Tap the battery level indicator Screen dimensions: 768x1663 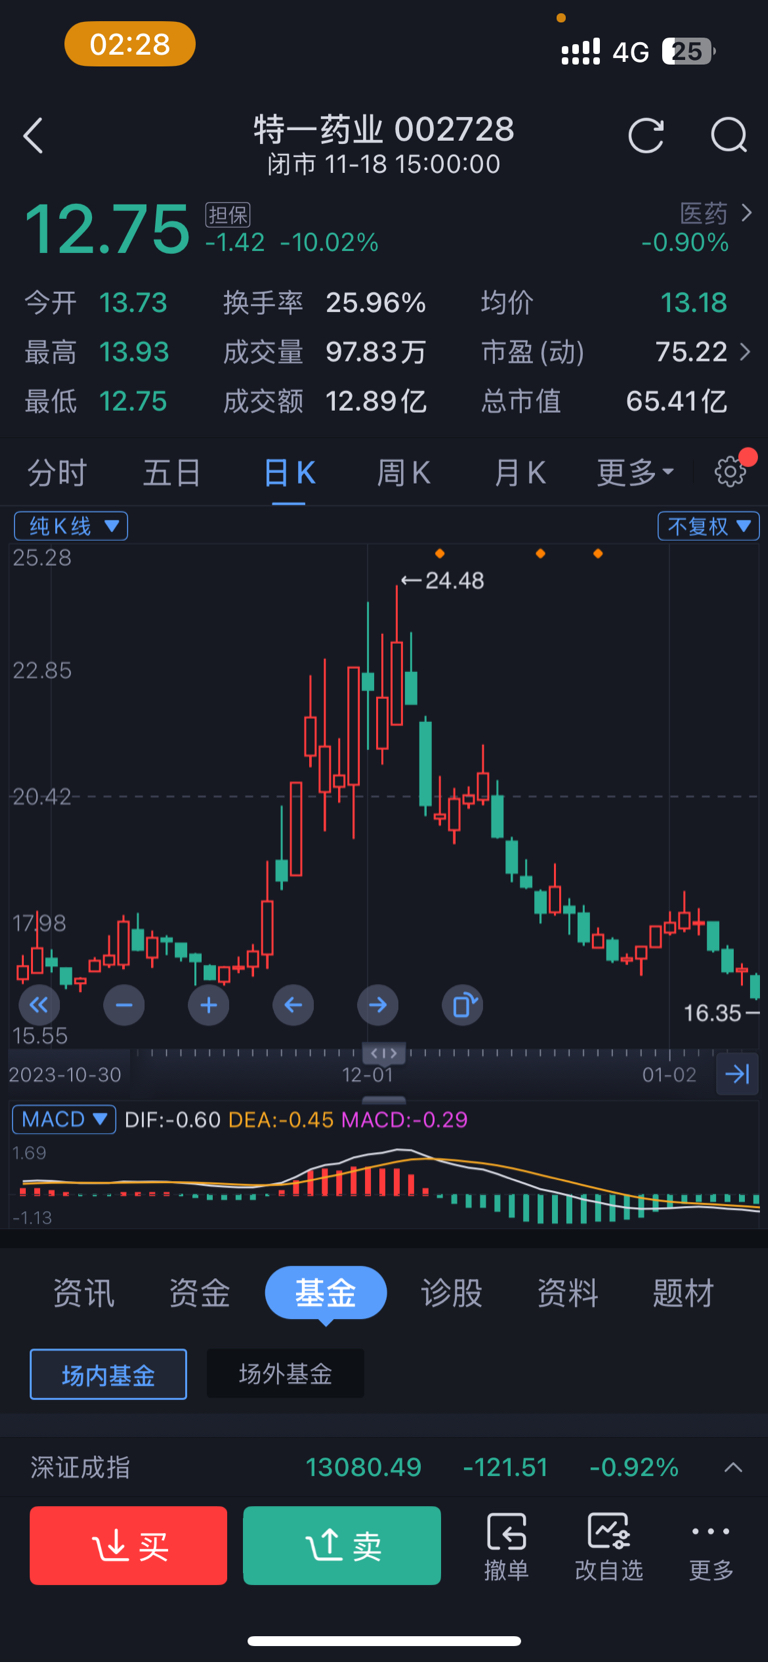pyautogui.click(x=690, y=51)
